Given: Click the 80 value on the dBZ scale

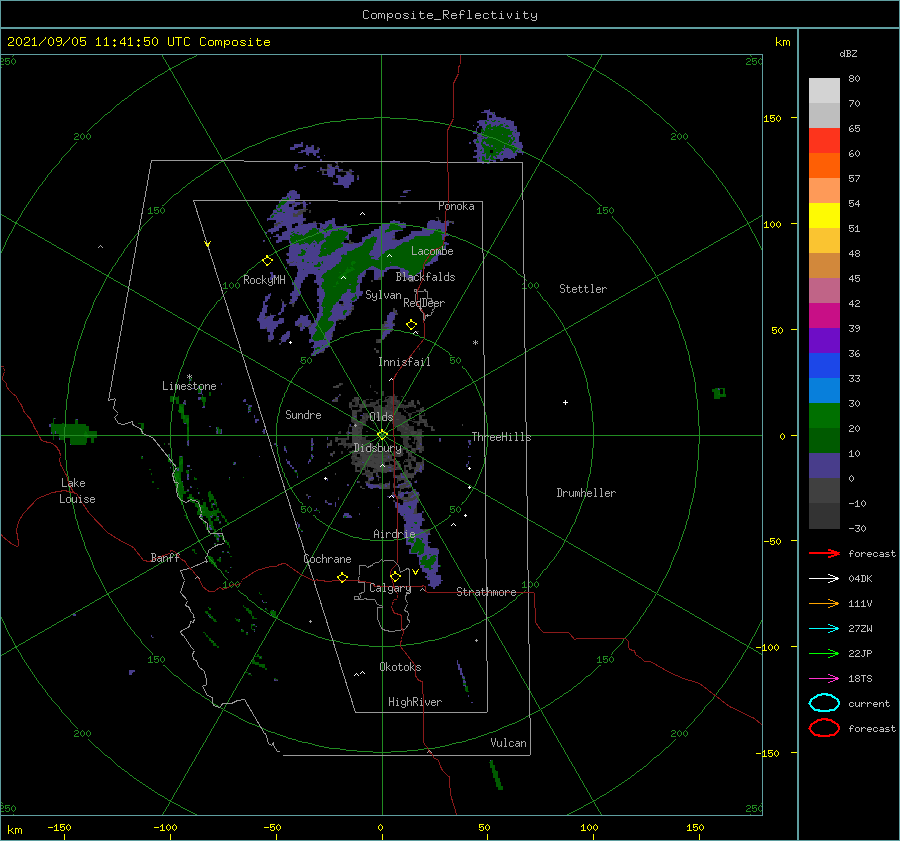Looking at the screenshot, I should (x=854, y=79).
